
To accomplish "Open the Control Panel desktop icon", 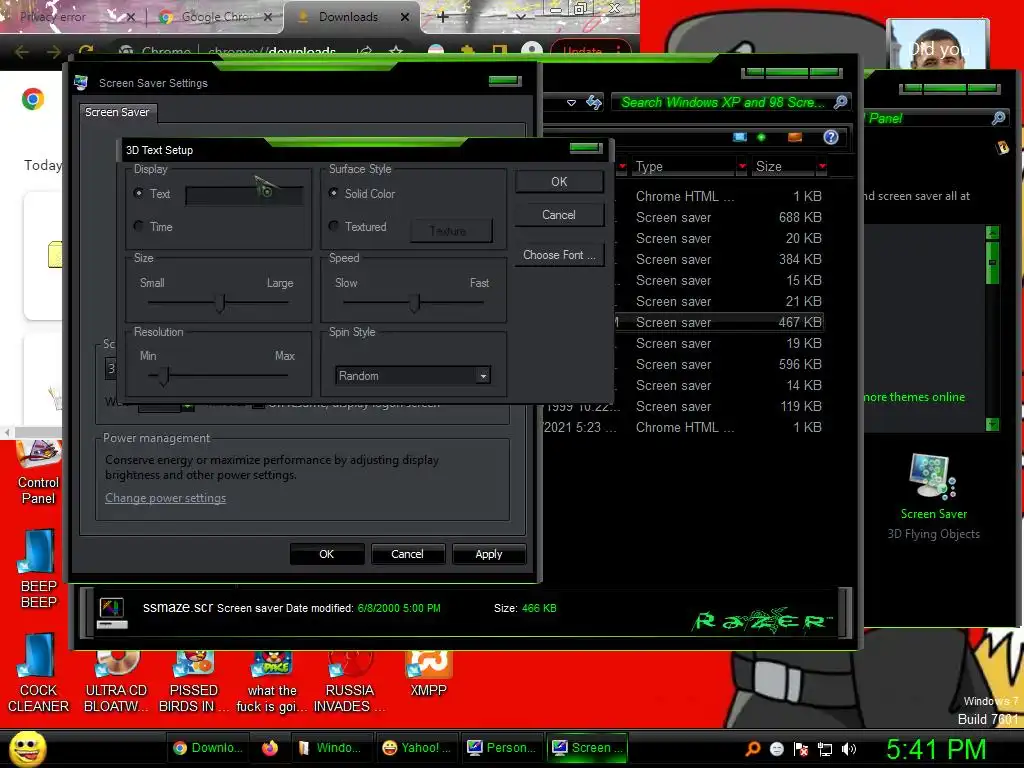I will tap(38, 473).
